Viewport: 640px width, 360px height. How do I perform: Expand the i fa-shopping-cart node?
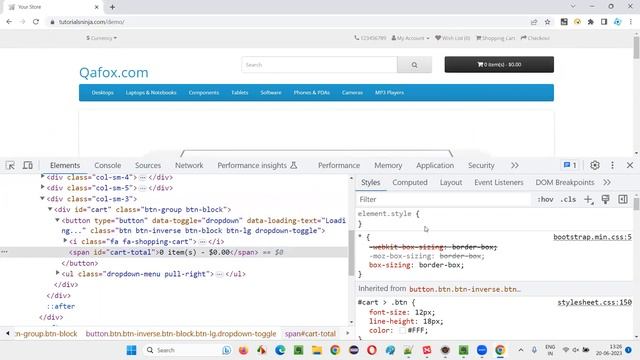[x=65, y=241]
